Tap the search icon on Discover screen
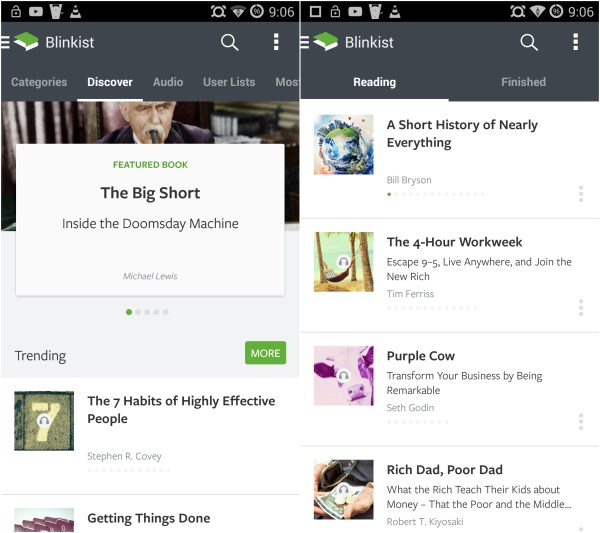 click(230, 42)
